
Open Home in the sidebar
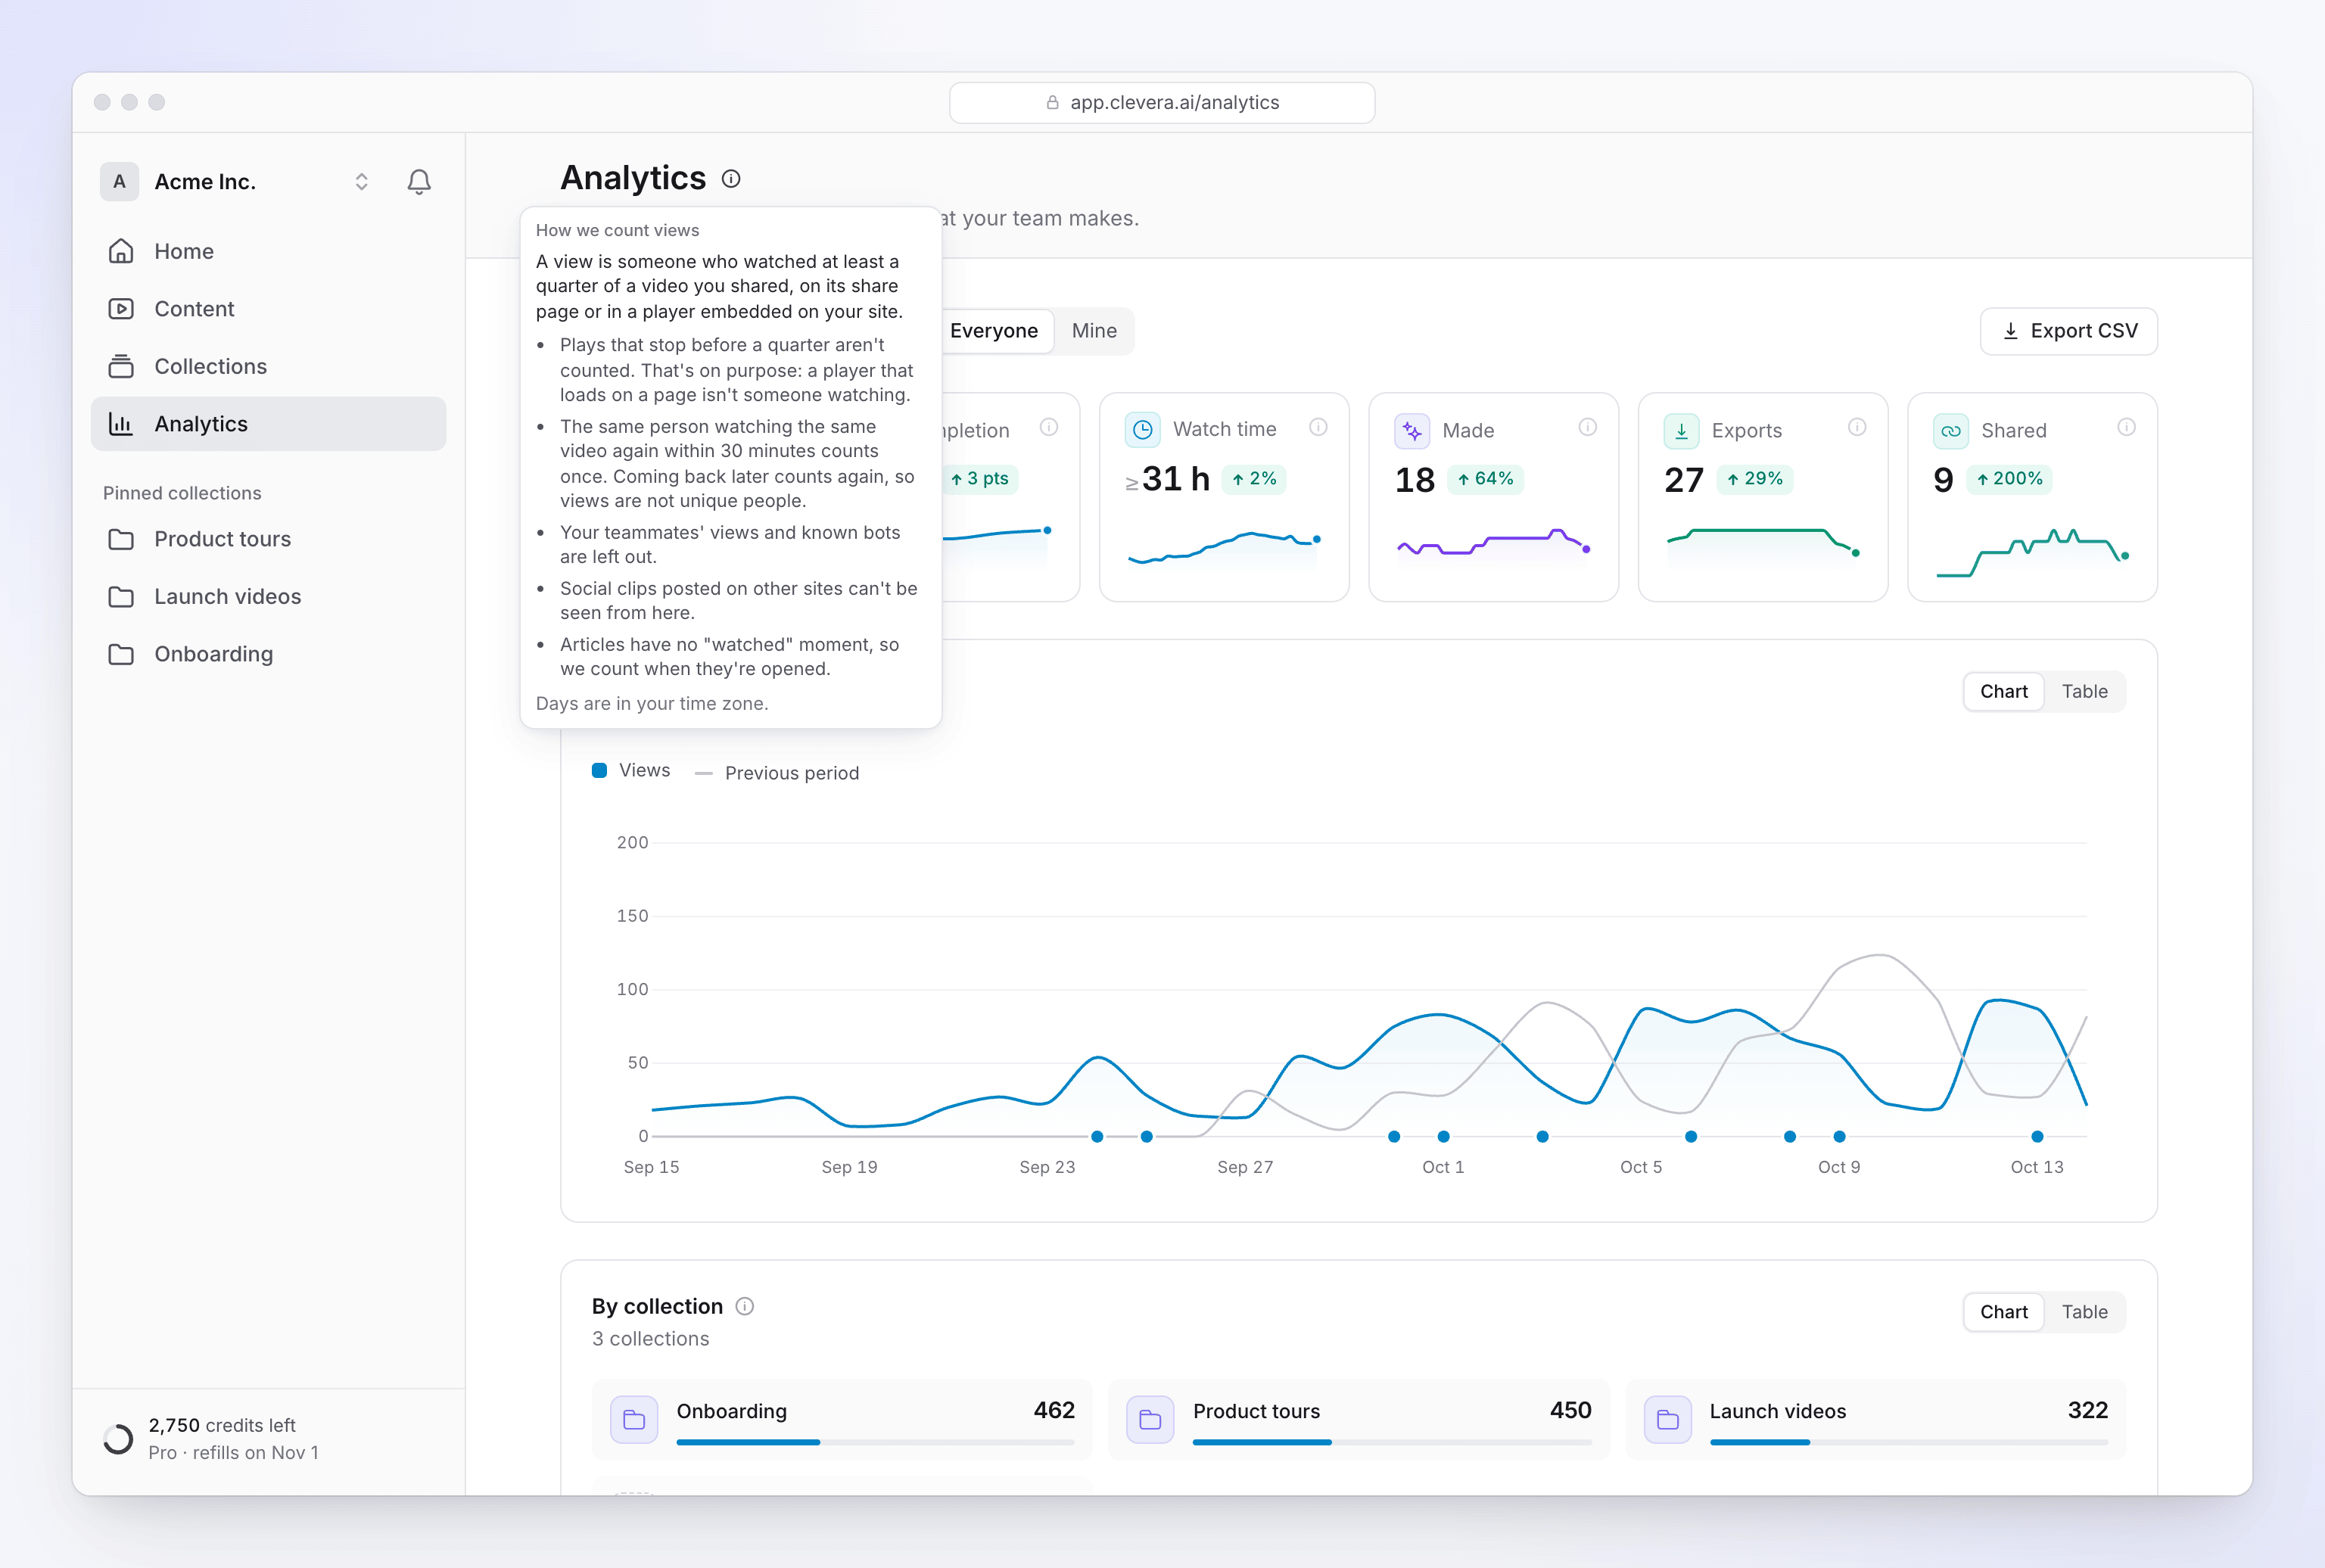268,251
